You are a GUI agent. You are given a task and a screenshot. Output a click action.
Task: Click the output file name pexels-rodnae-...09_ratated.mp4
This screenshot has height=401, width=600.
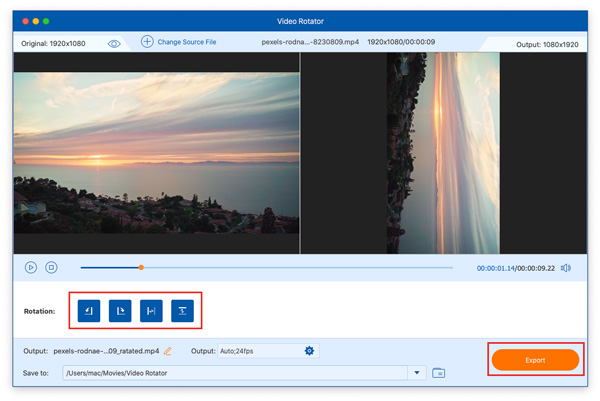click(106, 351)
